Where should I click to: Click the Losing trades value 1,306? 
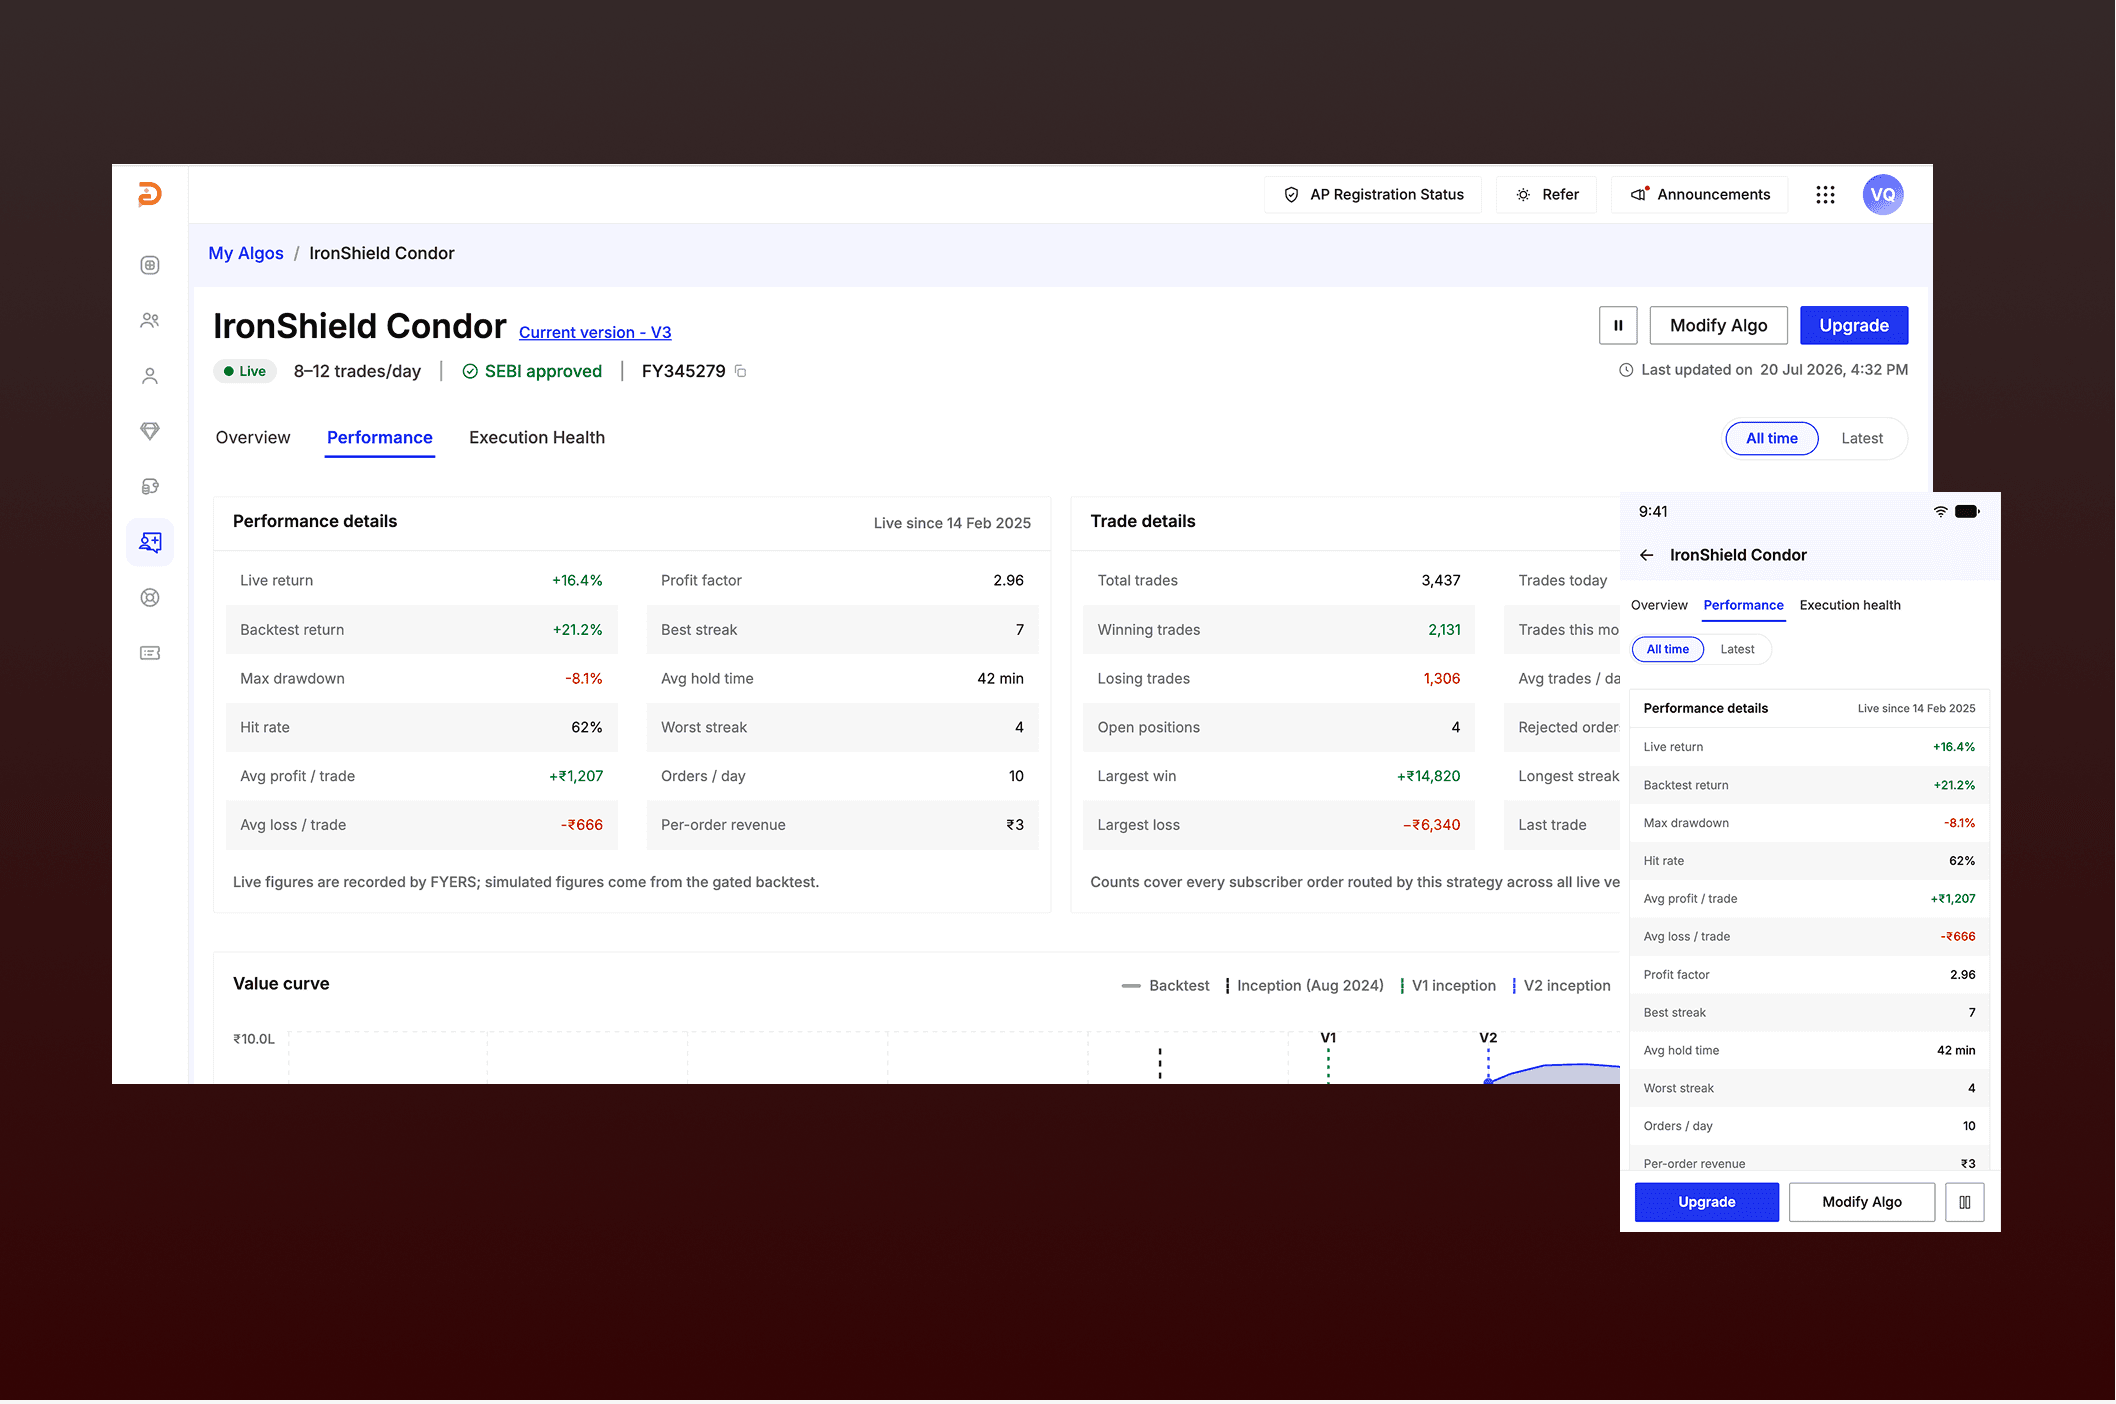coord(1442,678)
